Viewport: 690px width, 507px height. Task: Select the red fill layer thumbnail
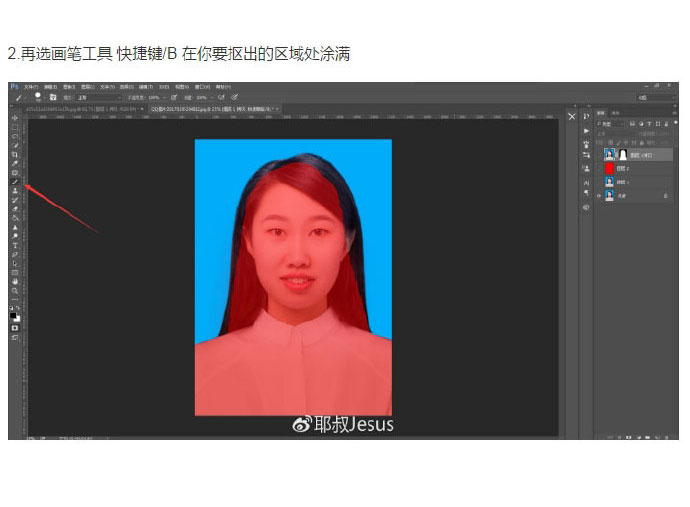coord(609,168)
